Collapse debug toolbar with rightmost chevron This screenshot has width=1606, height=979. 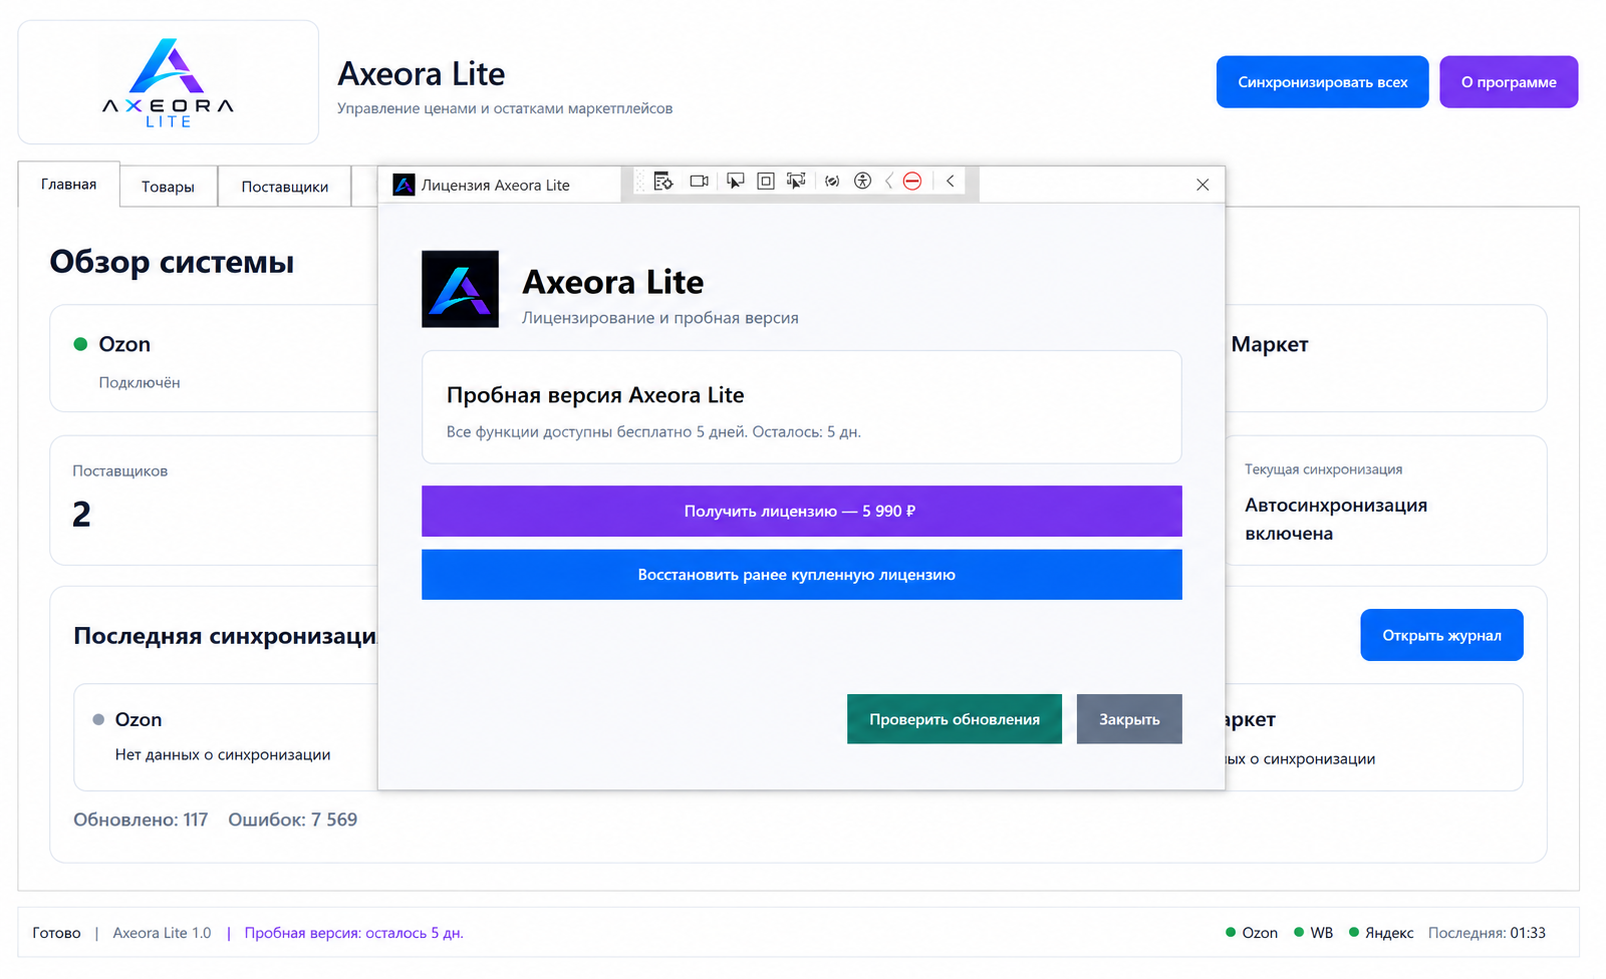pos(950,181)
